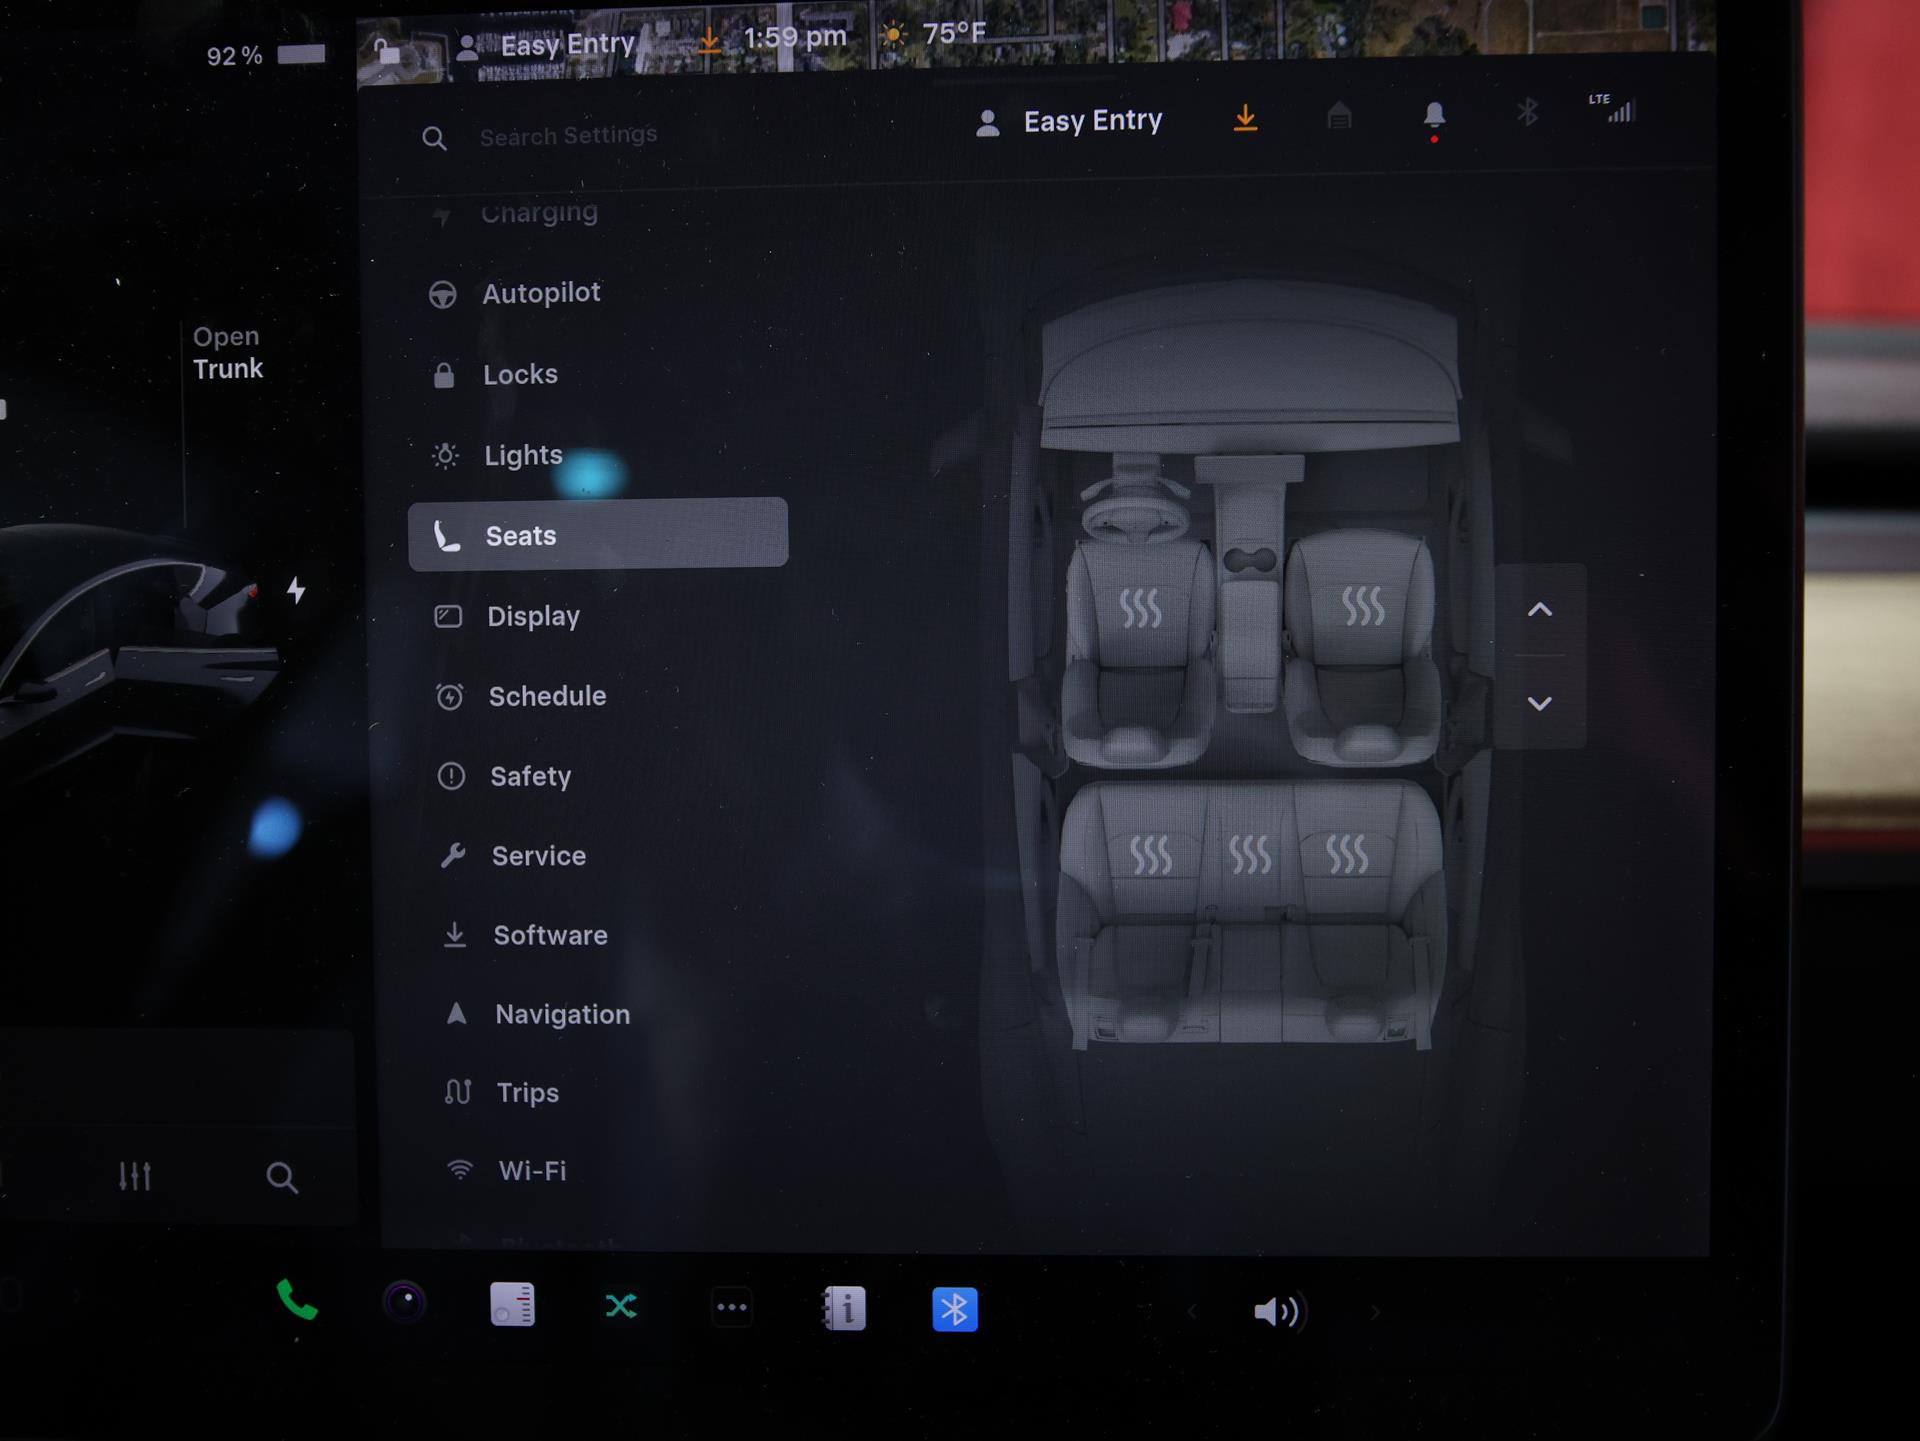Open the phone app icon

pyautogui.click(x=296, y=1300)
